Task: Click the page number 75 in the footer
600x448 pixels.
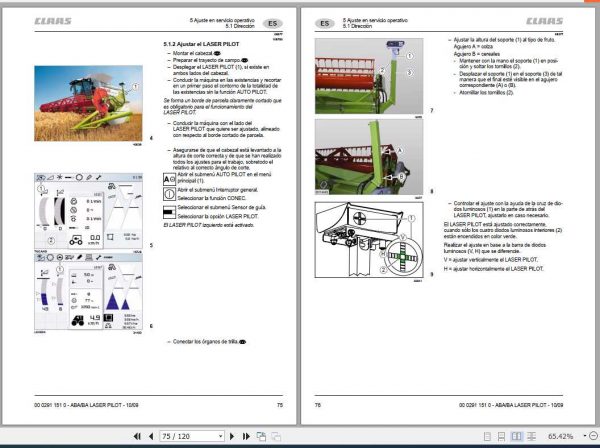Action: [280, 405]
